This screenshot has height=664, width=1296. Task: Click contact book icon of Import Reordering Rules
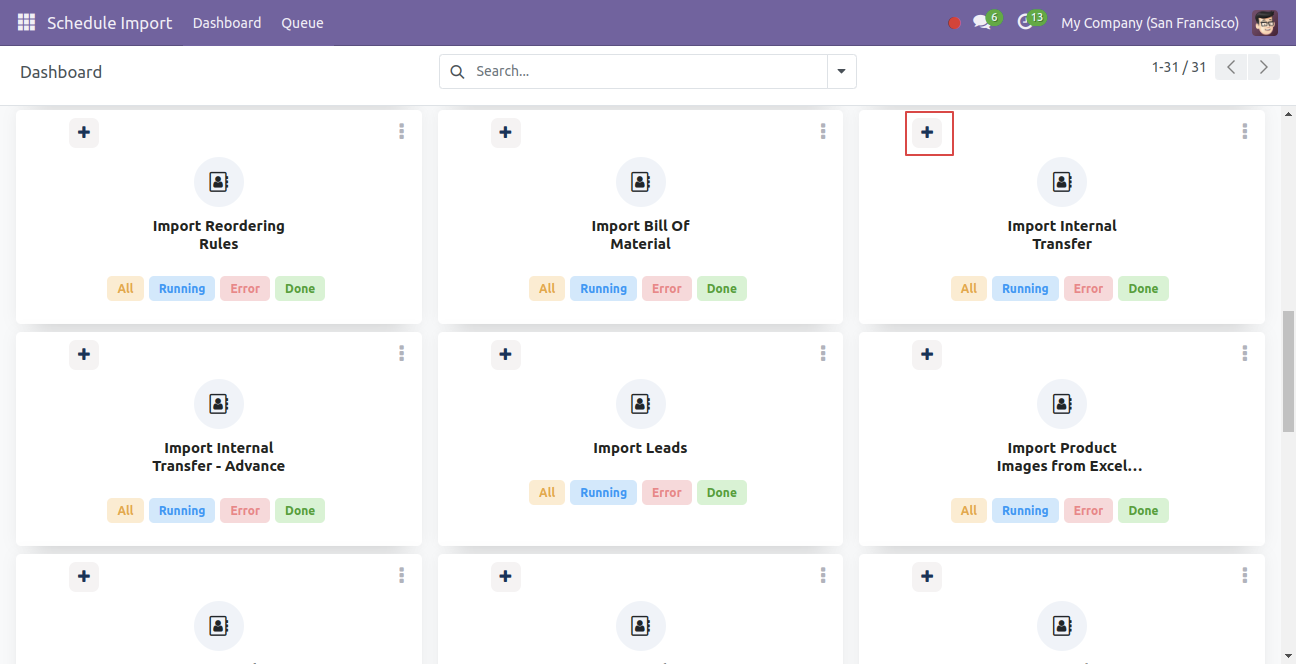pyautogui.click(x=219, y=182)
